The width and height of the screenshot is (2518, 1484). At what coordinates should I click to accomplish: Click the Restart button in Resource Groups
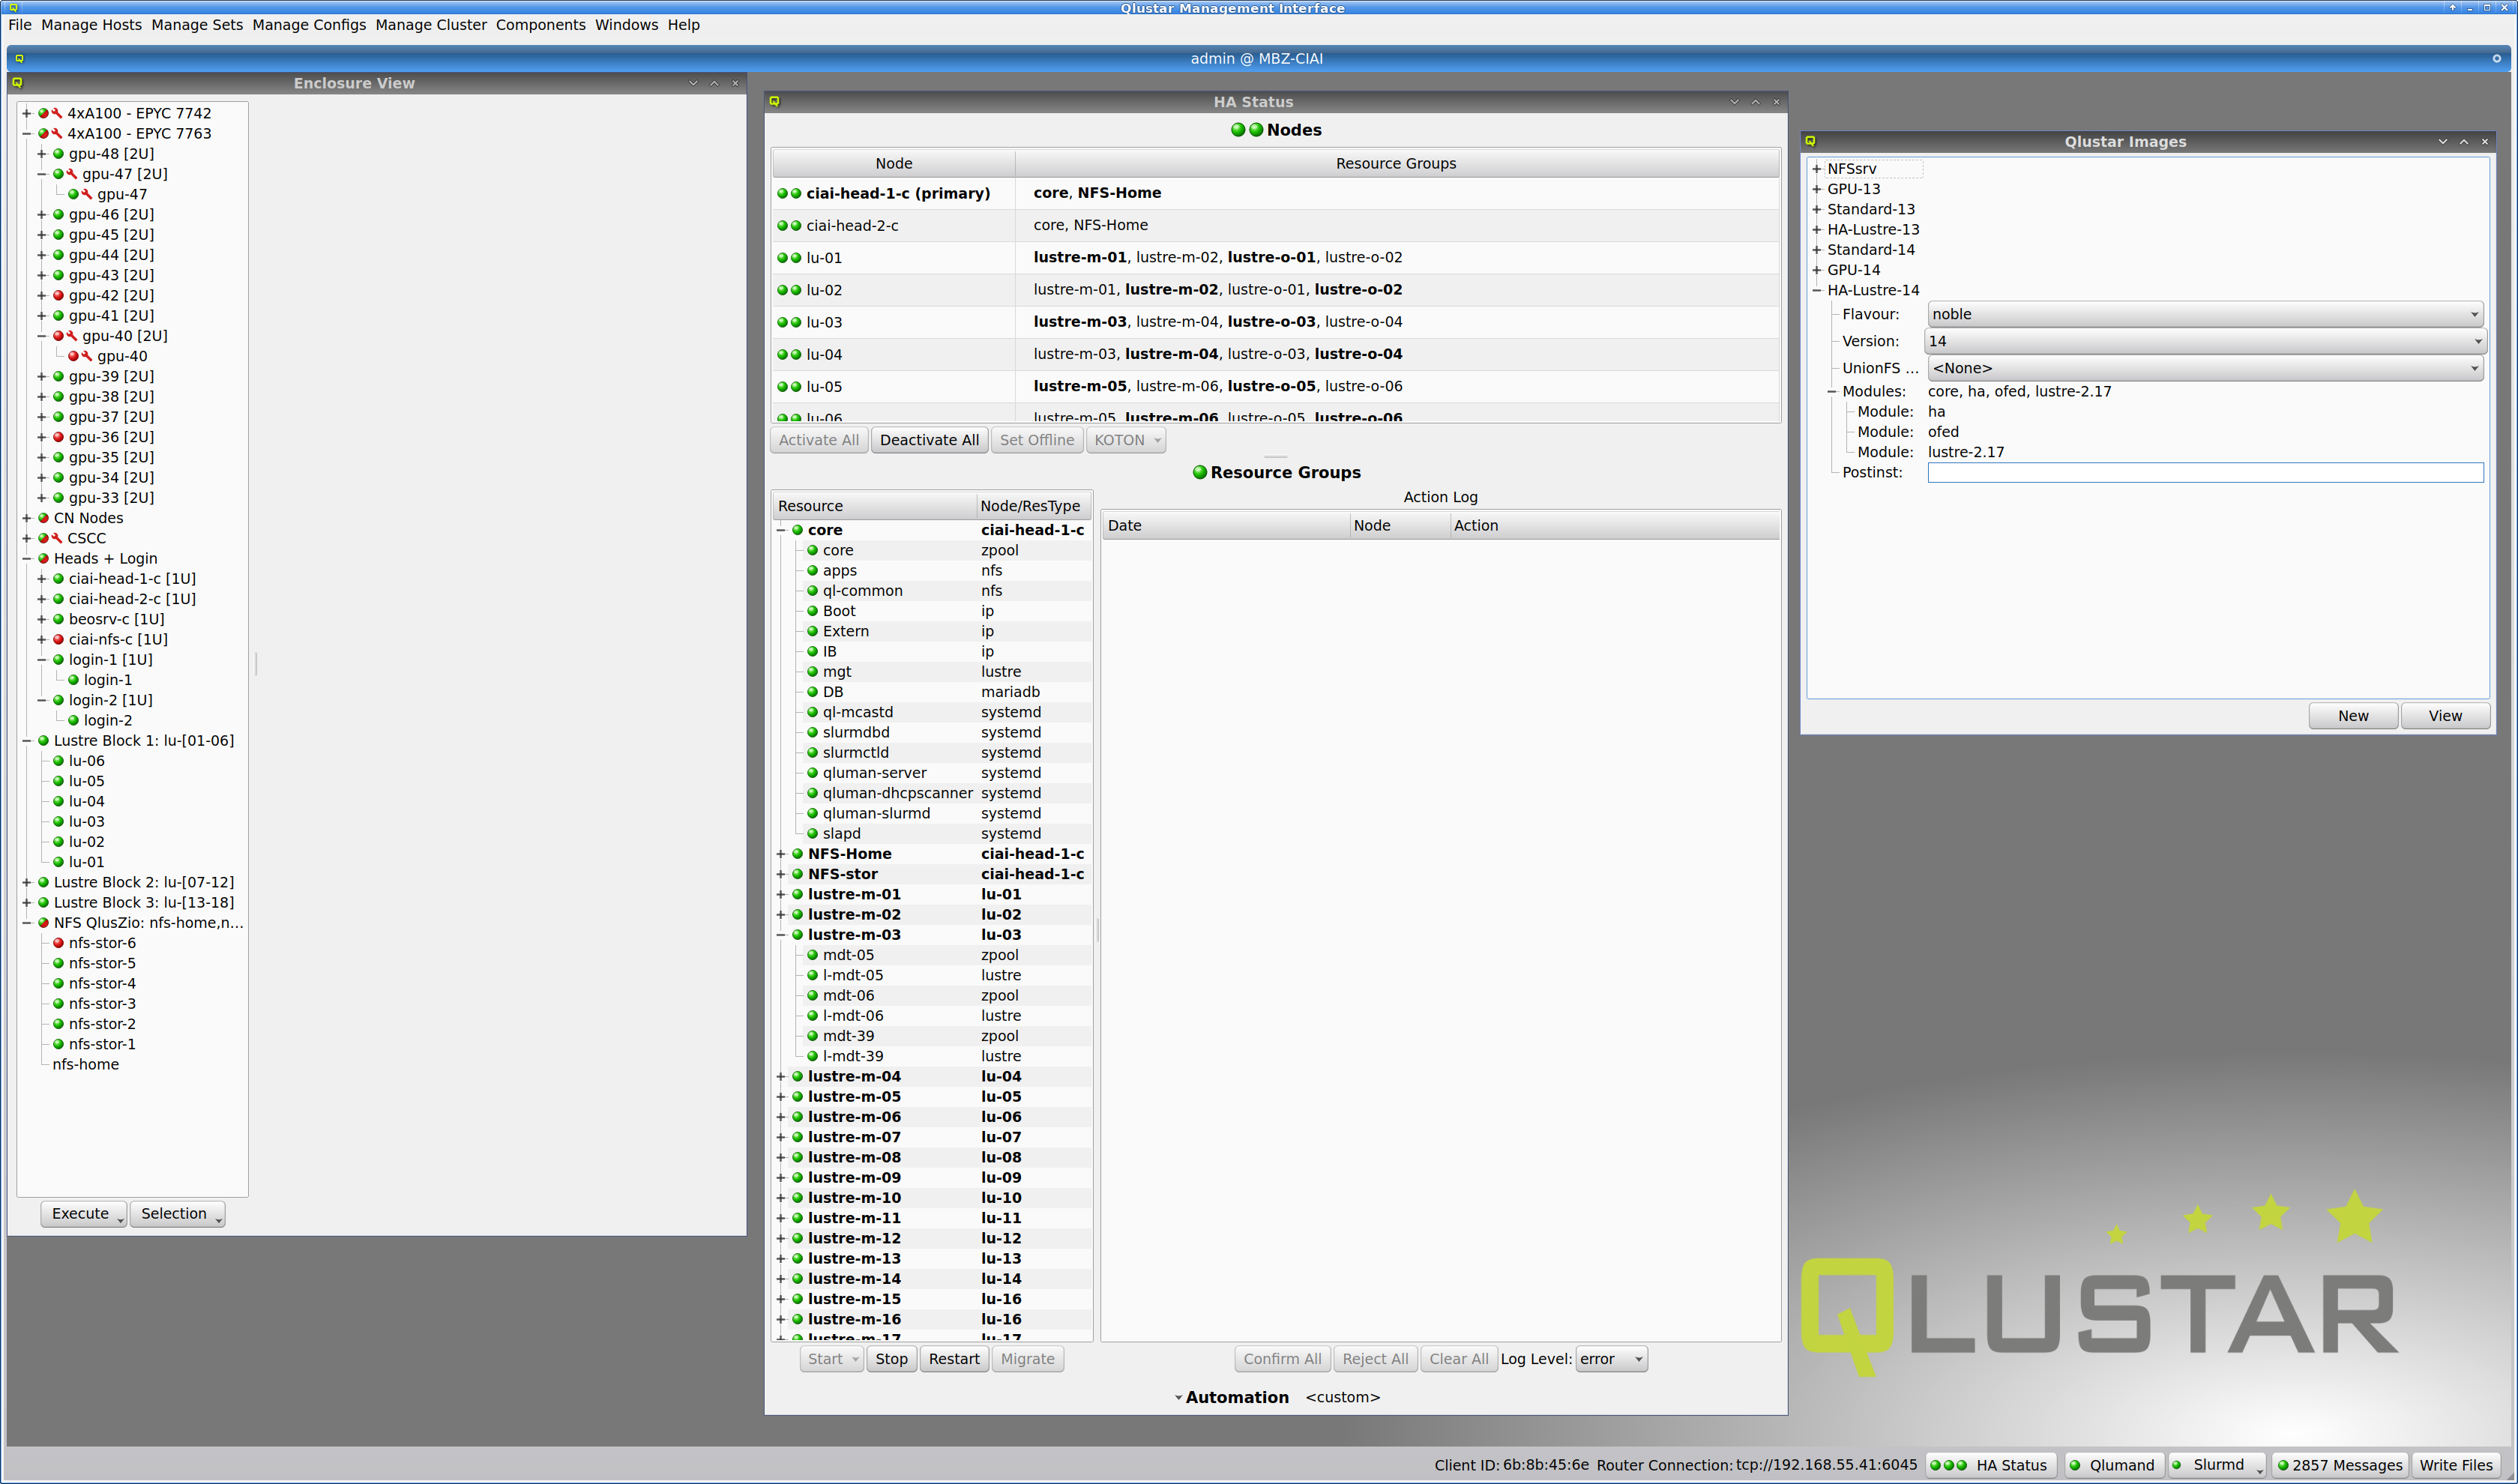click(954, 1359)
